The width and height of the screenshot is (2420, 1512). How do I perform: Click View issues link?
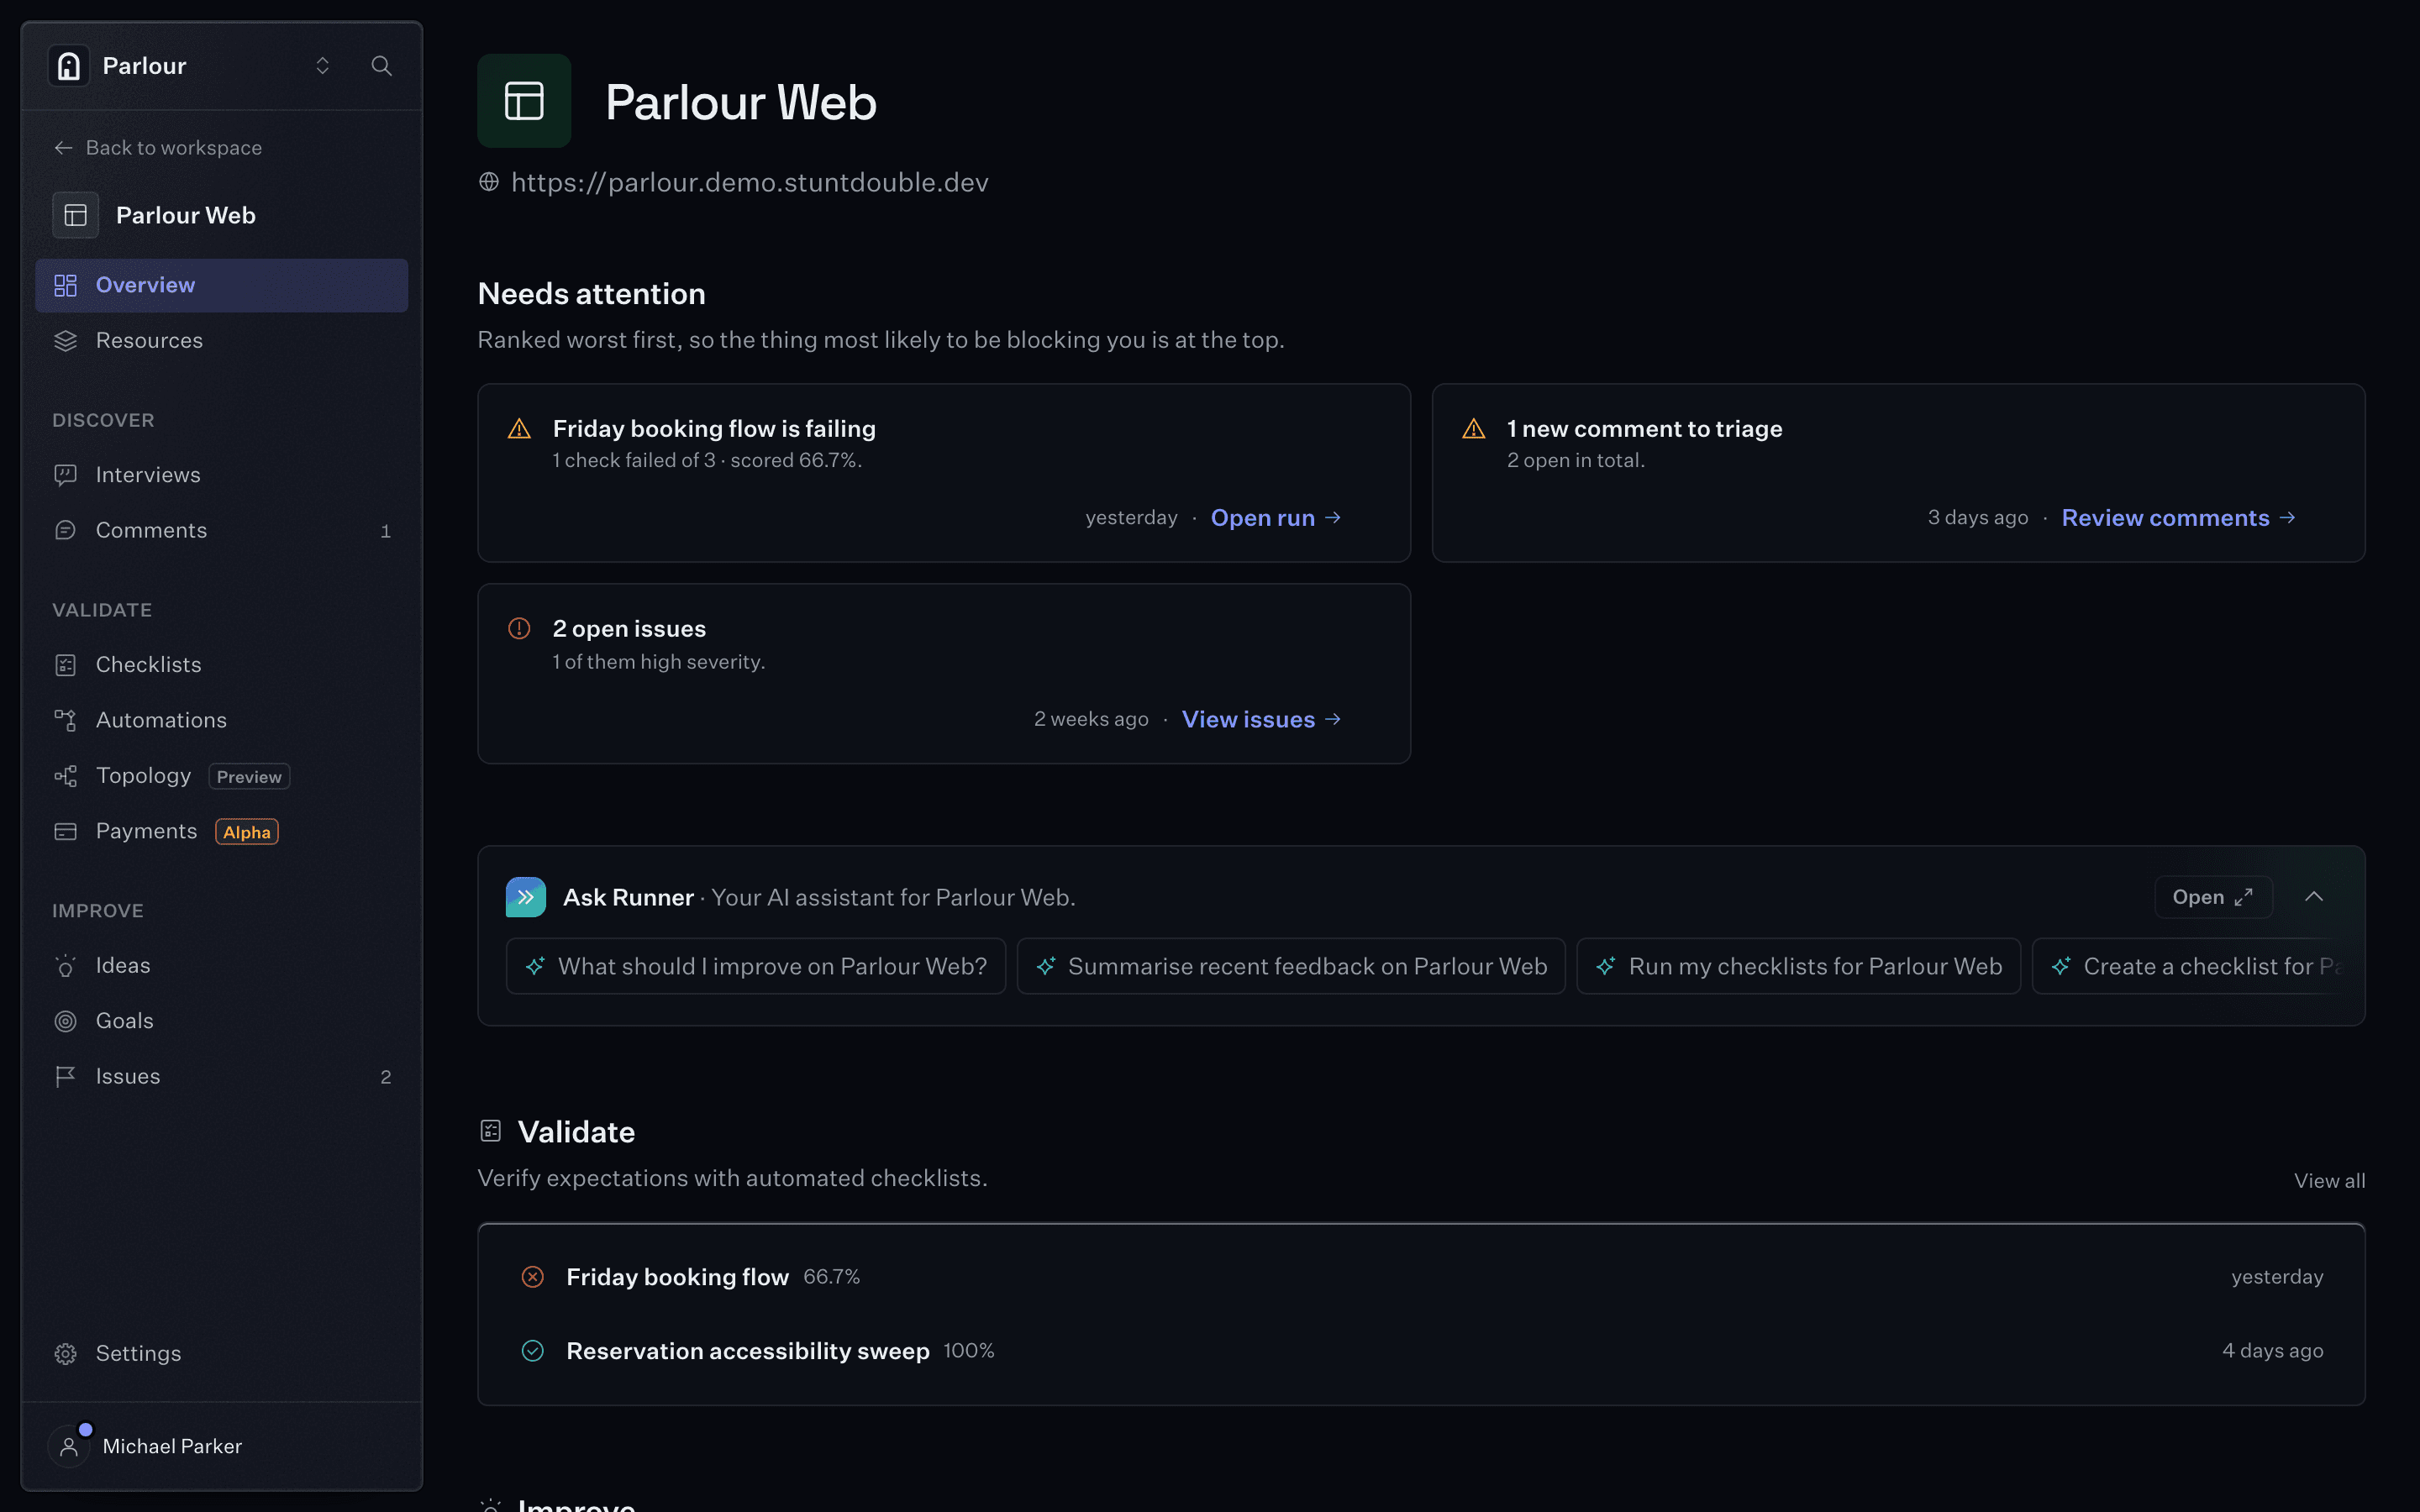pos(1262,720)
